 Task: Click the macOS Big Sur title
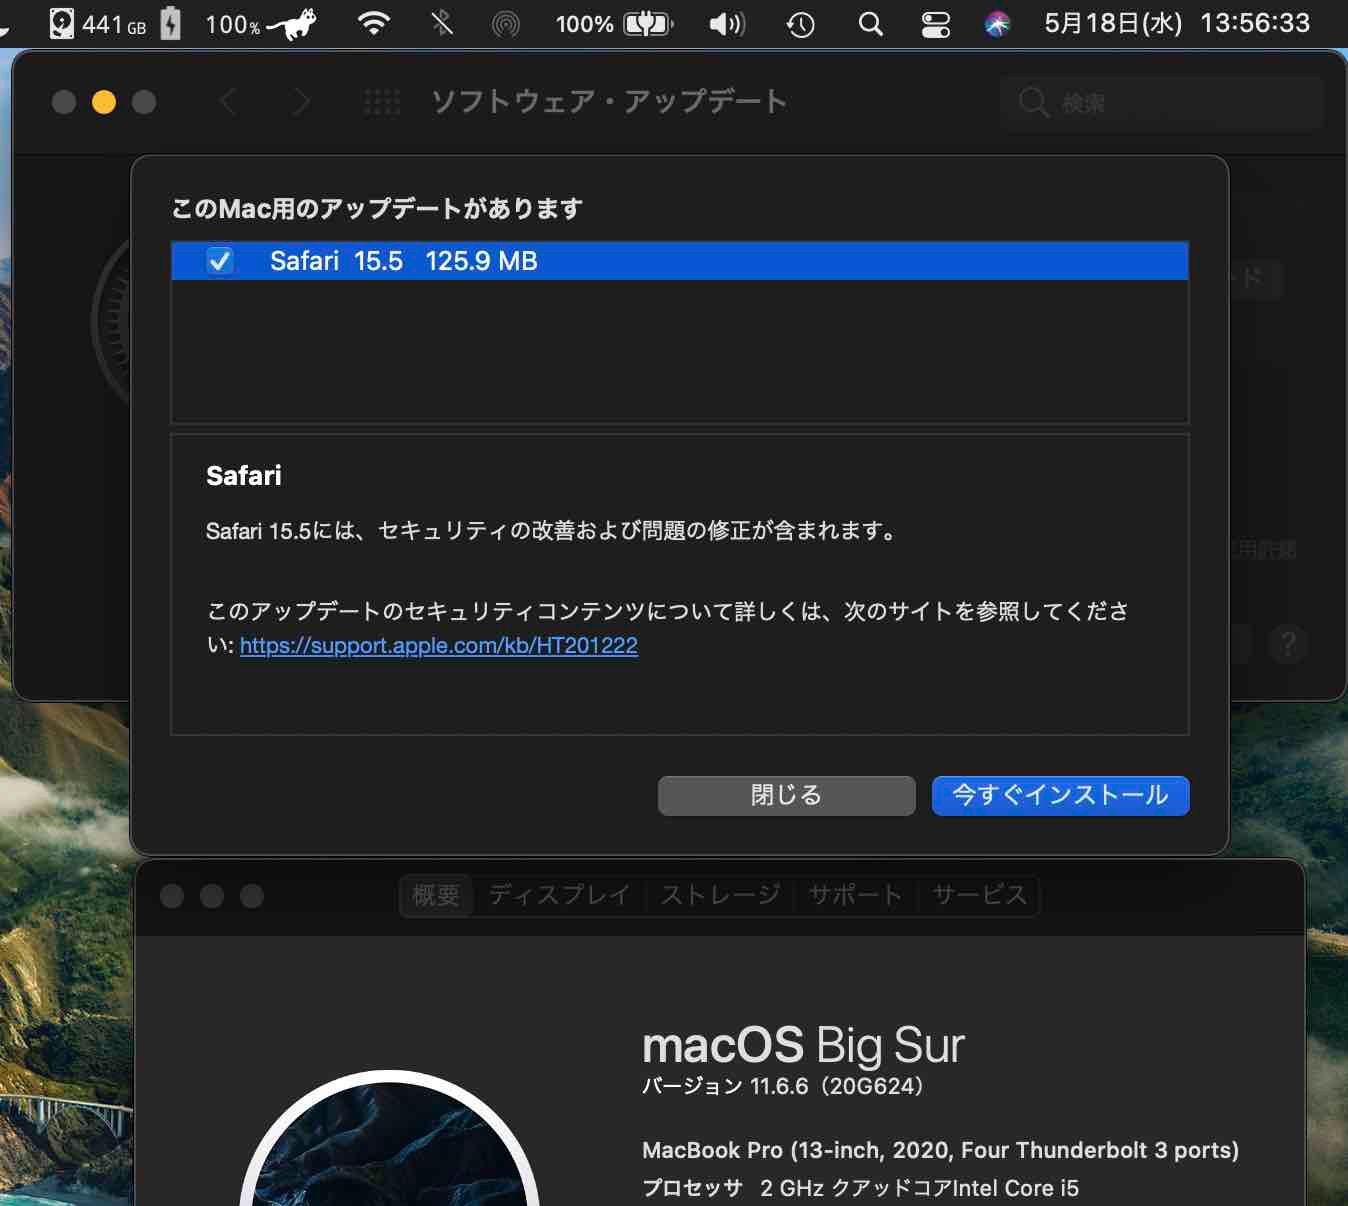point(803,1046)
